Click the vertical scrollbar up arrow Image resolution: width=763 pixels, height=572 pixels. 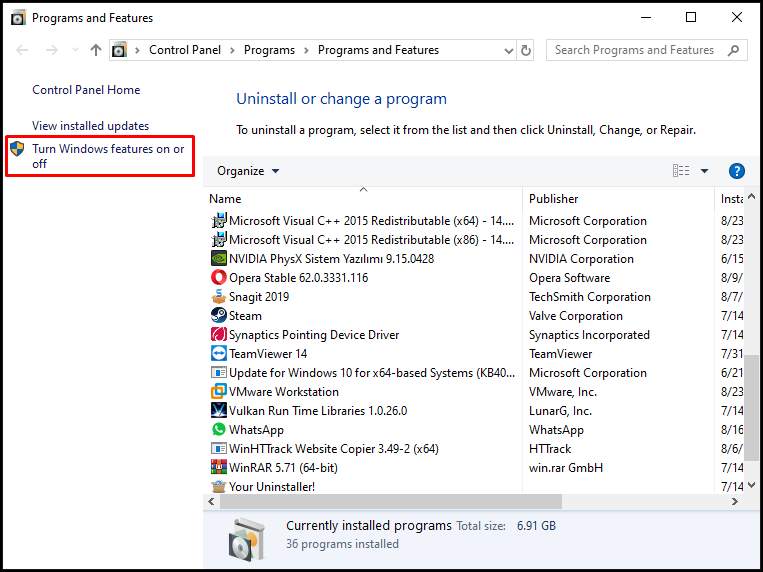coord(751,197)
